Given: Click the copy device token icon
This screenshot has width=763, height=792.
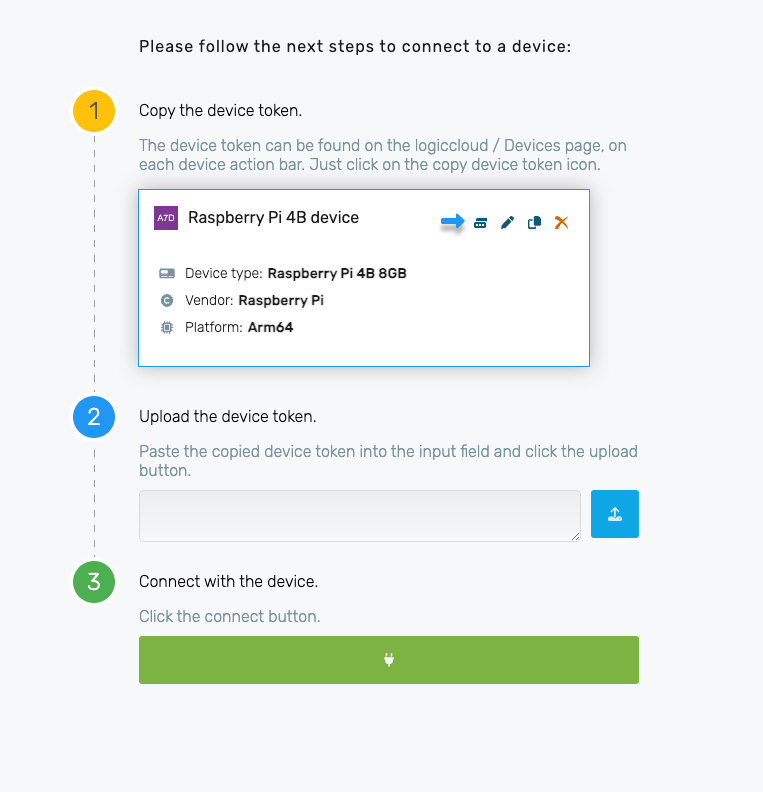Looking at the screenshot, I should coord(480,222).
